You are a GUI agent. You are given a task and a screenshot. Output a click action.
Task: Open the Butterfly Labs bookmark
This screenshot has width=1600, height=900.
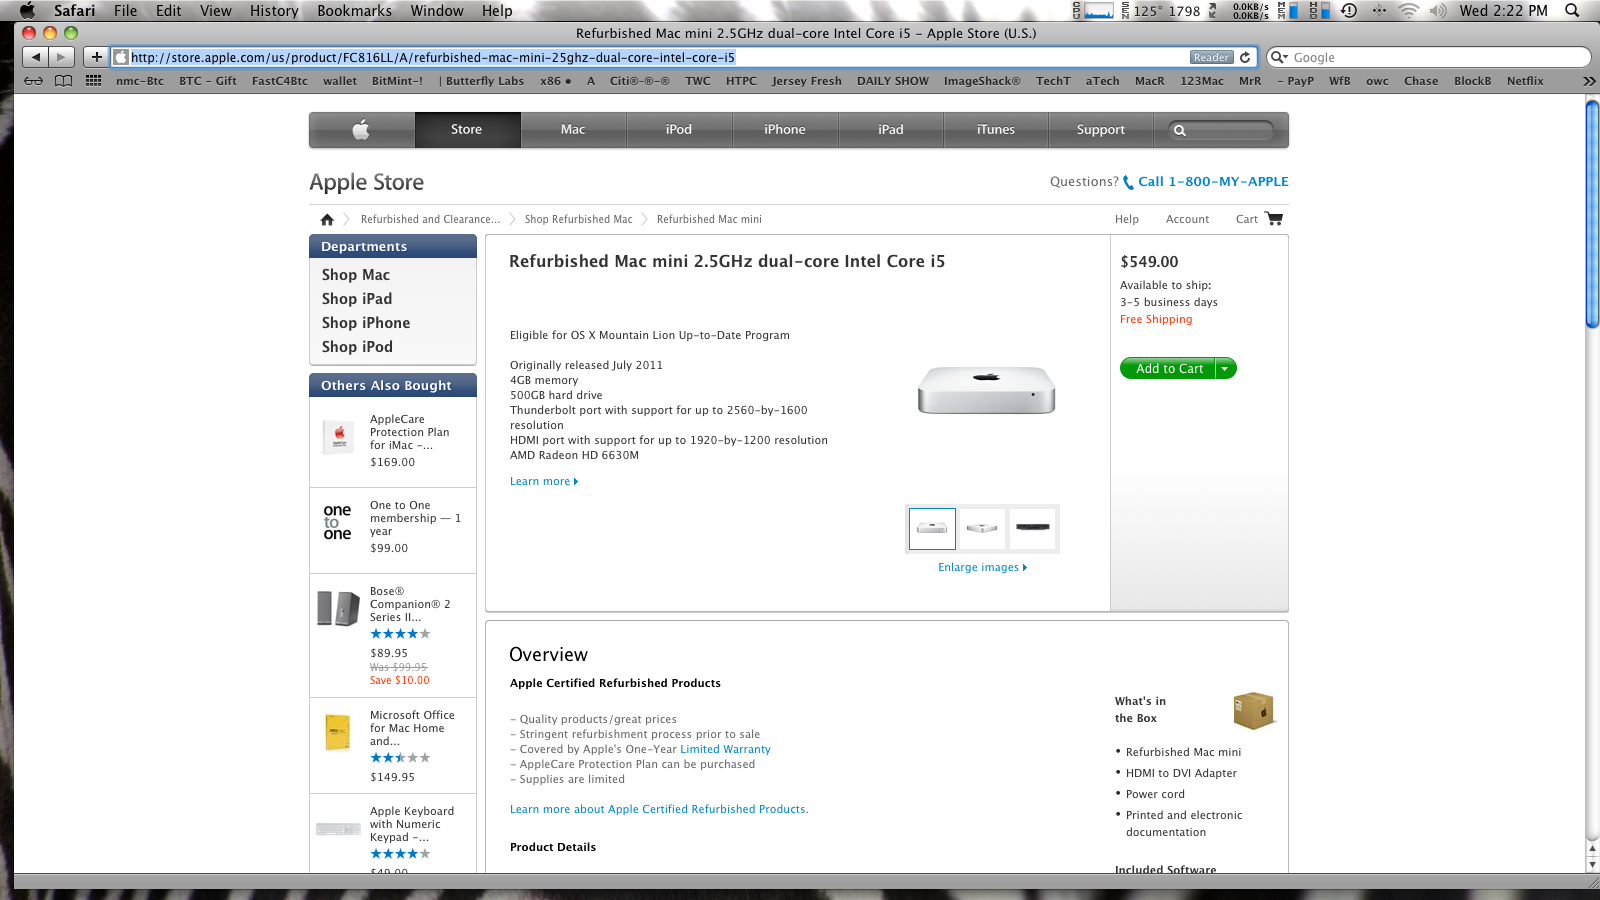pyautogui.click(x=484, y=81)
